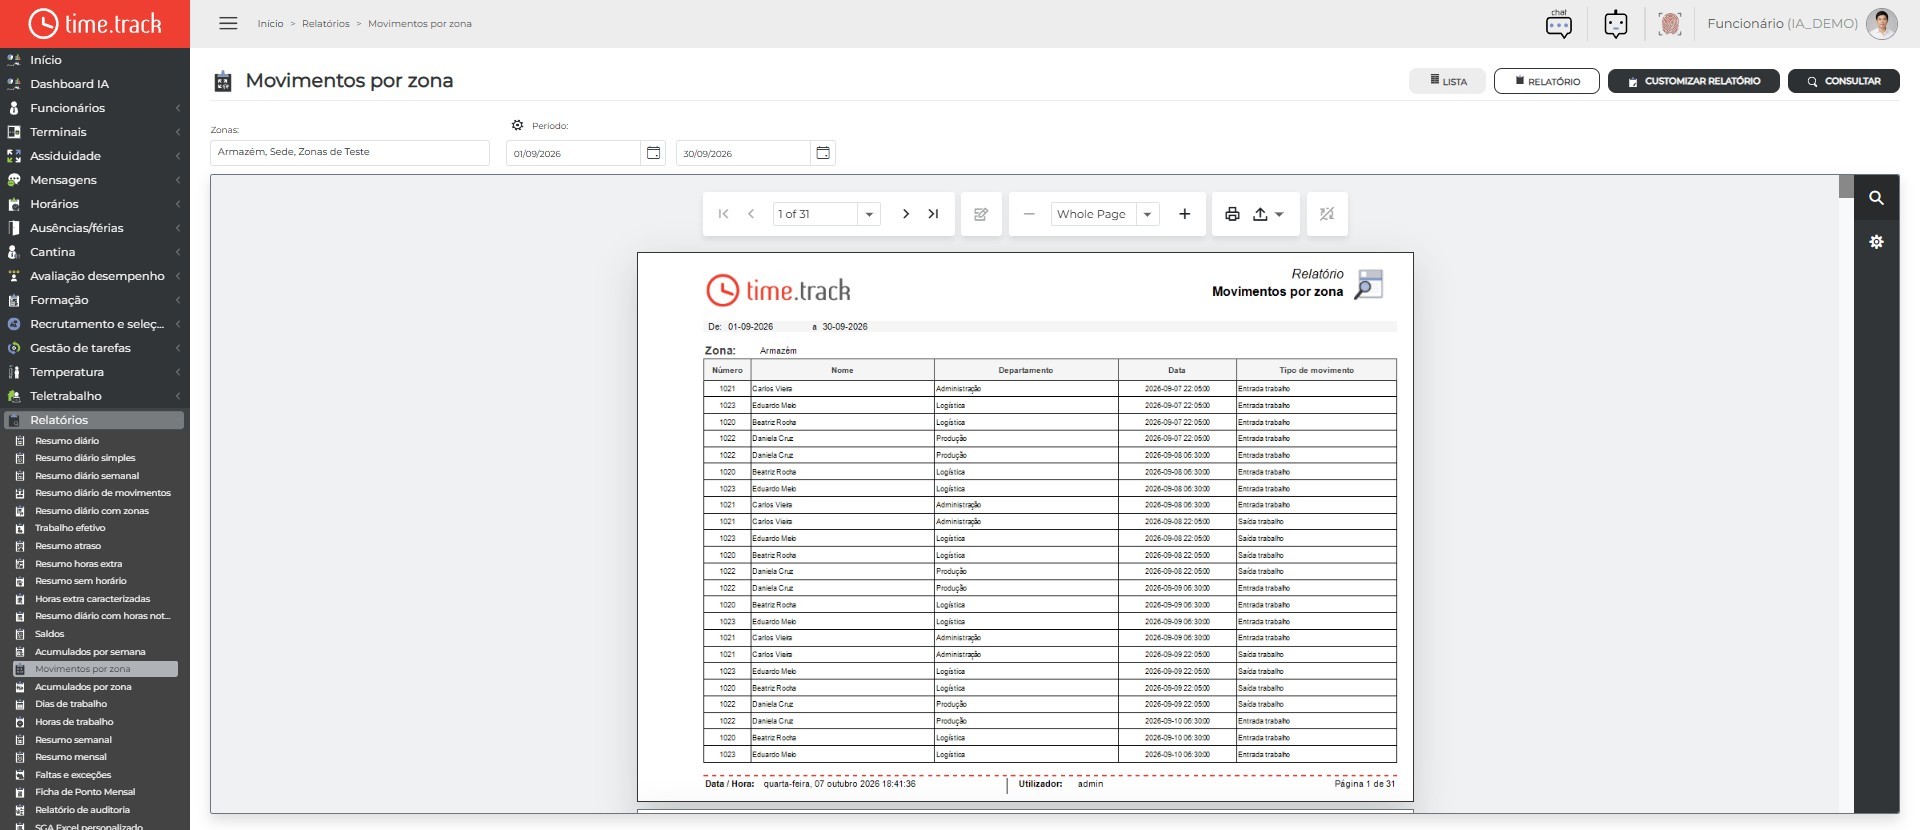Viewport: 1920px width, 830px height.
Task: Click the edit fields icon in viewer toolbar
Action: (x=981, y=214)
